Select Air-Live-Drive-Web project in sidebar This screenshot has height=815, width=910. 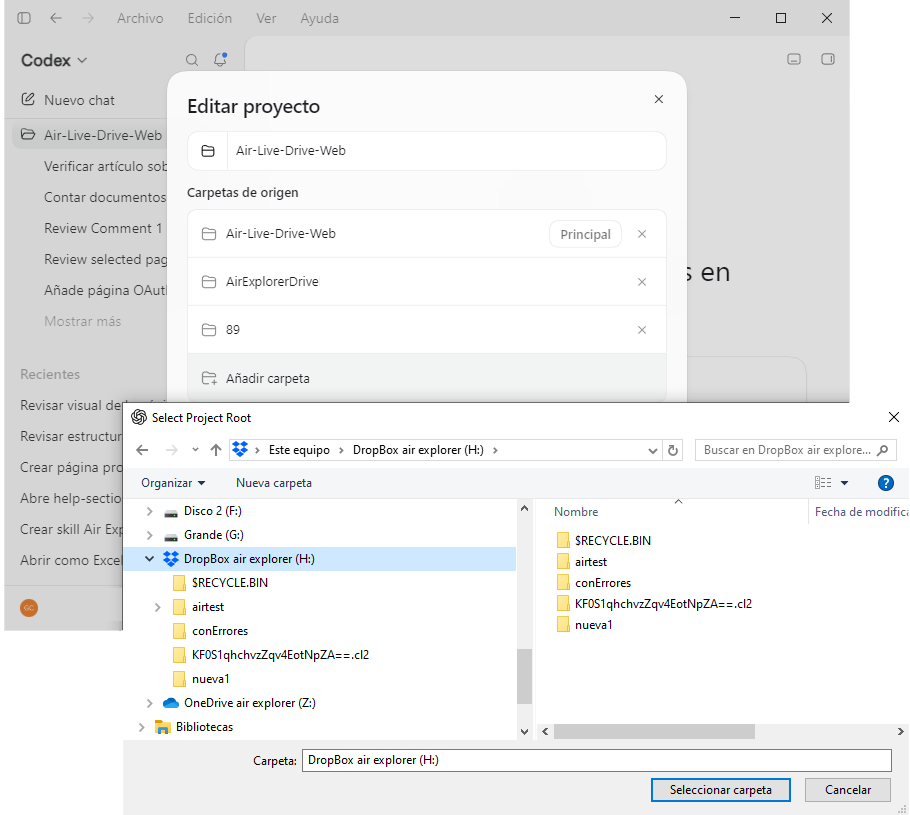(x=91, y=135)
